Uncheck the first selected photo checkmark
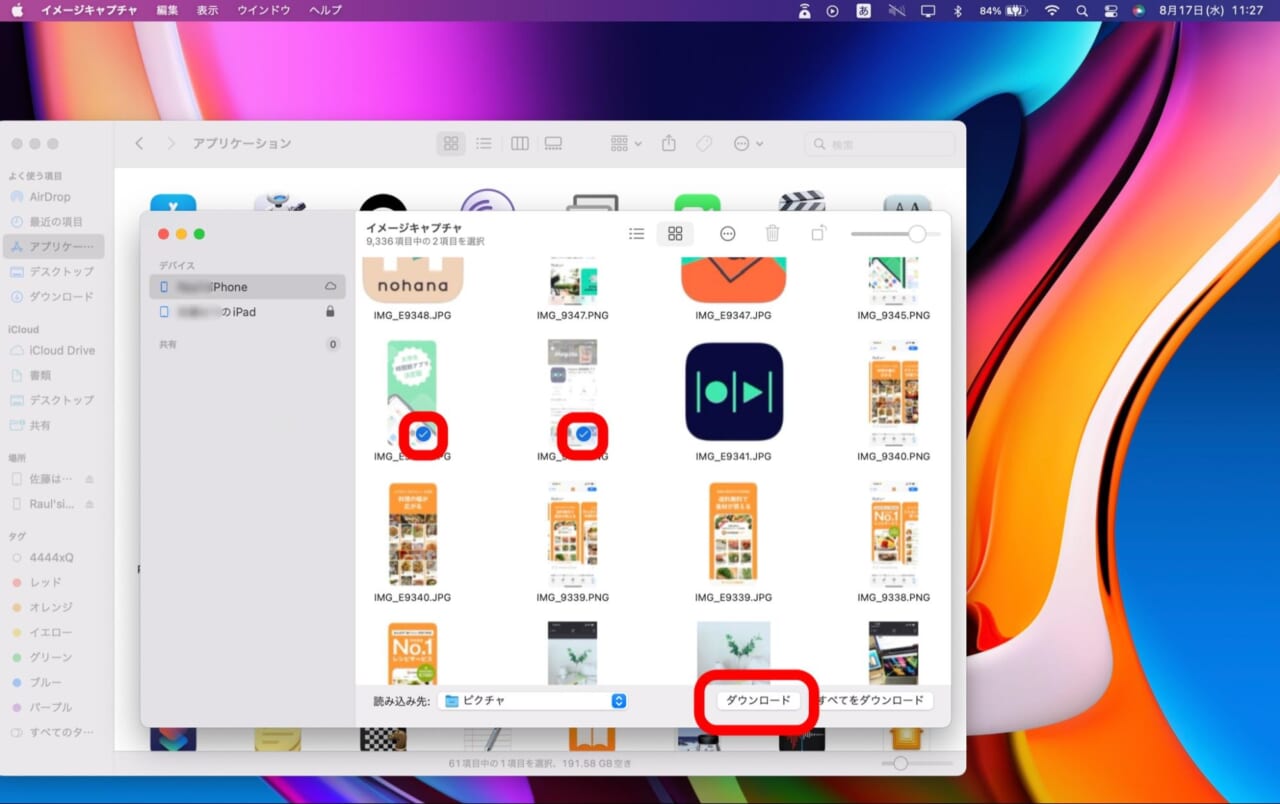The height and width of the screenshot is (804, 1280). tap(423, 434)
